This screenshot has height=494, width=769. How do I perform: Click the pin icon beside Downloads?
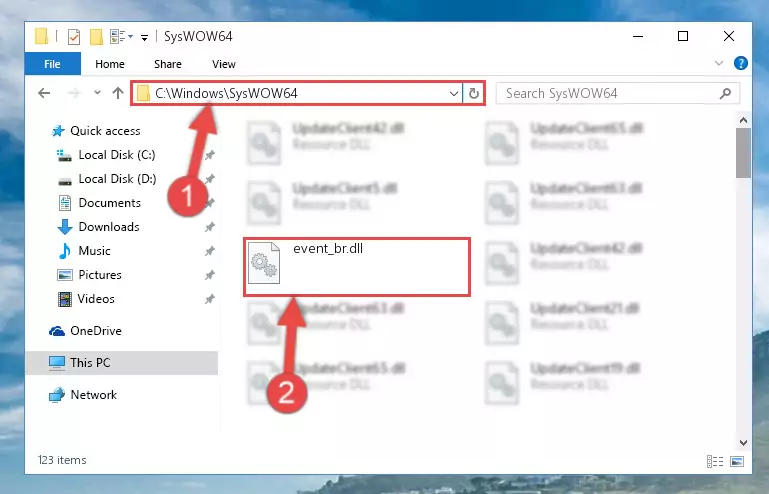209,227
